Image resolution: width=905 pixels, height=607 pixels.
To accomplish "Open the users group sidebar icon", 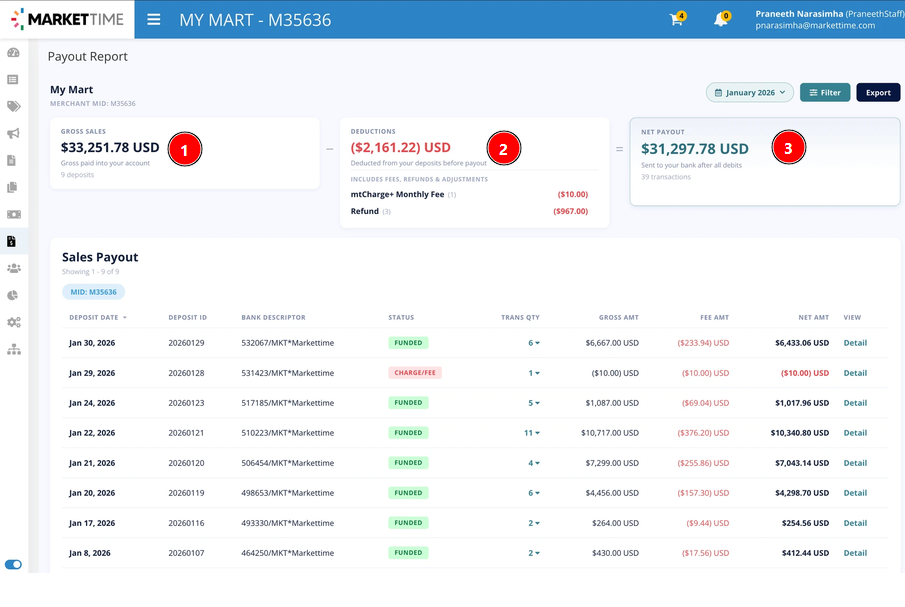I will (13, 268).
